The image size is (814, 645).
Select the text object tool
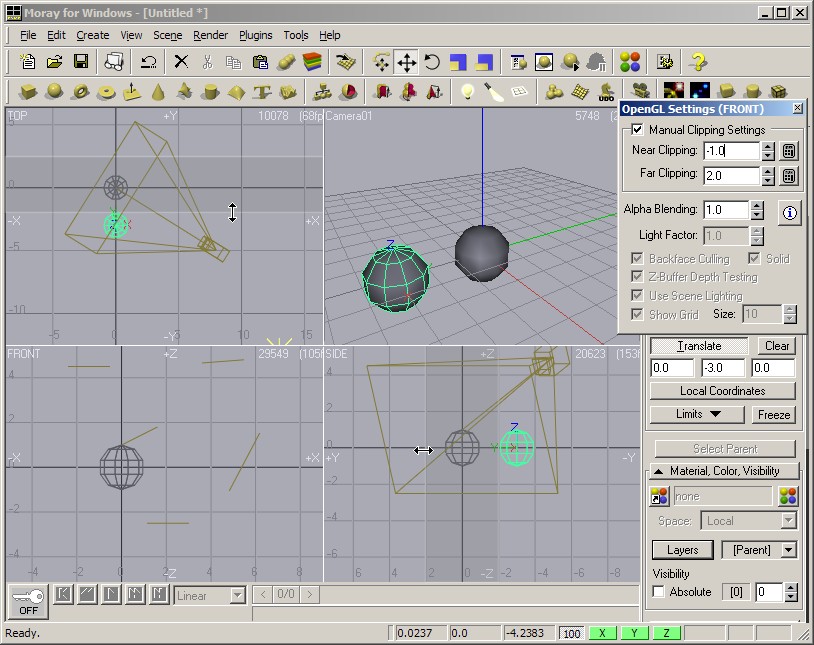[262, 92]
